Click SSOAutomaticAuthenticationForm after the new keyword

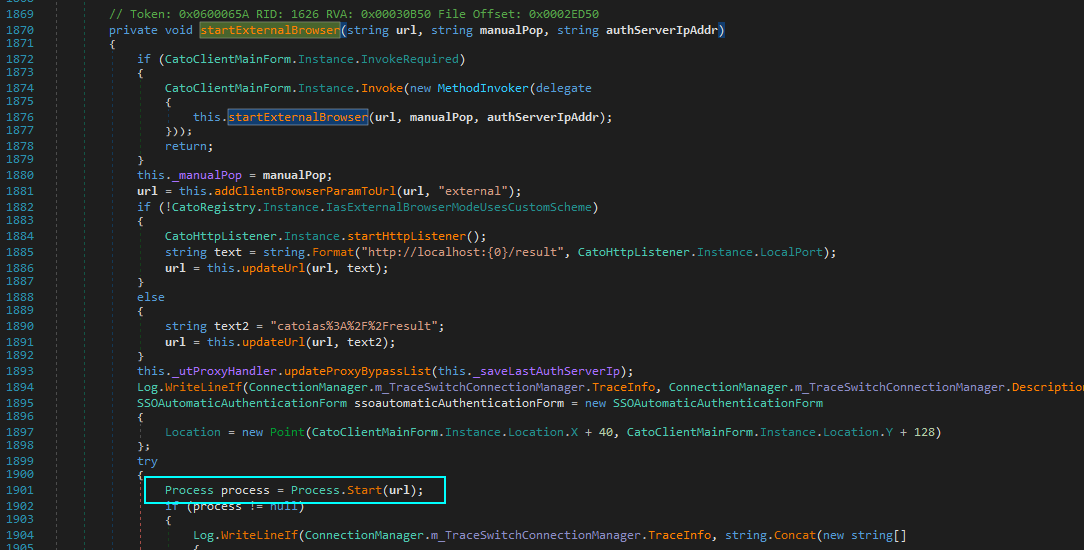click(718, 404)
